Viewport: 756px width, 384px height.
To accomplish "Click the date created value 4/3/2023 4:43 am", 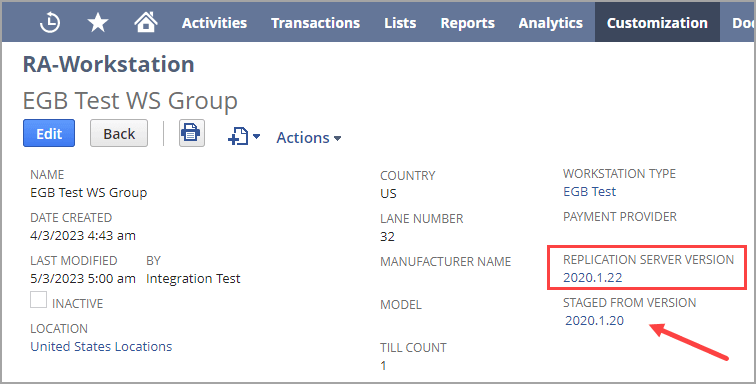I will (x=83, y=235).
